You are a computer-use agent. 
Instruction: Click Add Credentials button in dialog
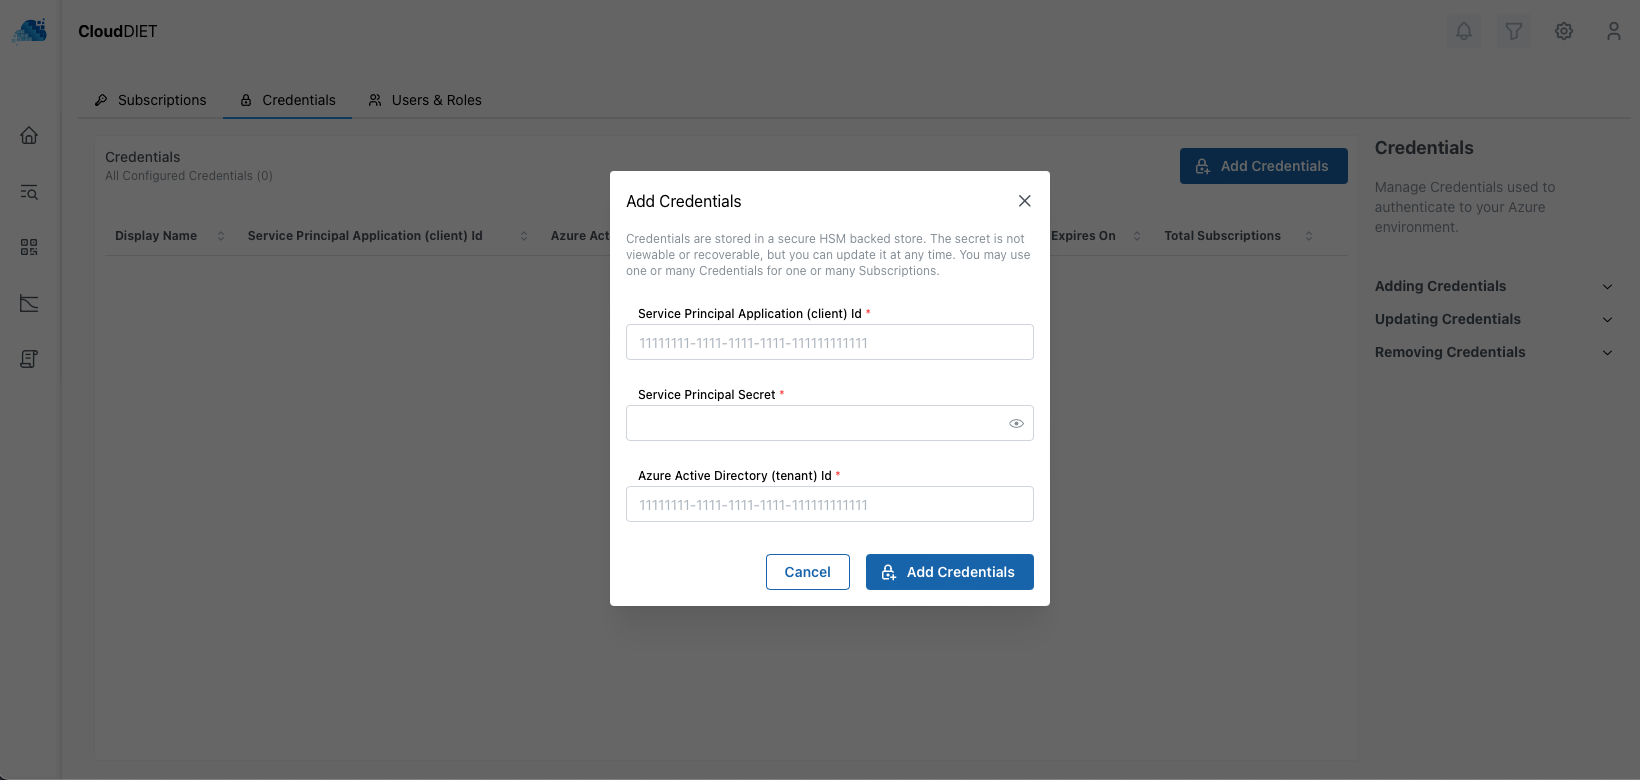[x=950, y=572]
